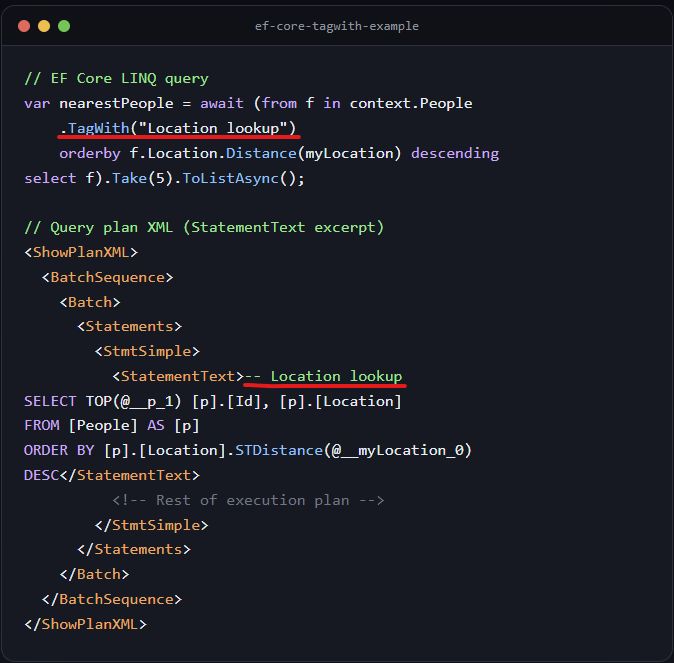674x663 pixels.
Task: Click the closing </Batch> tag
Action: (x=94, y=574)
